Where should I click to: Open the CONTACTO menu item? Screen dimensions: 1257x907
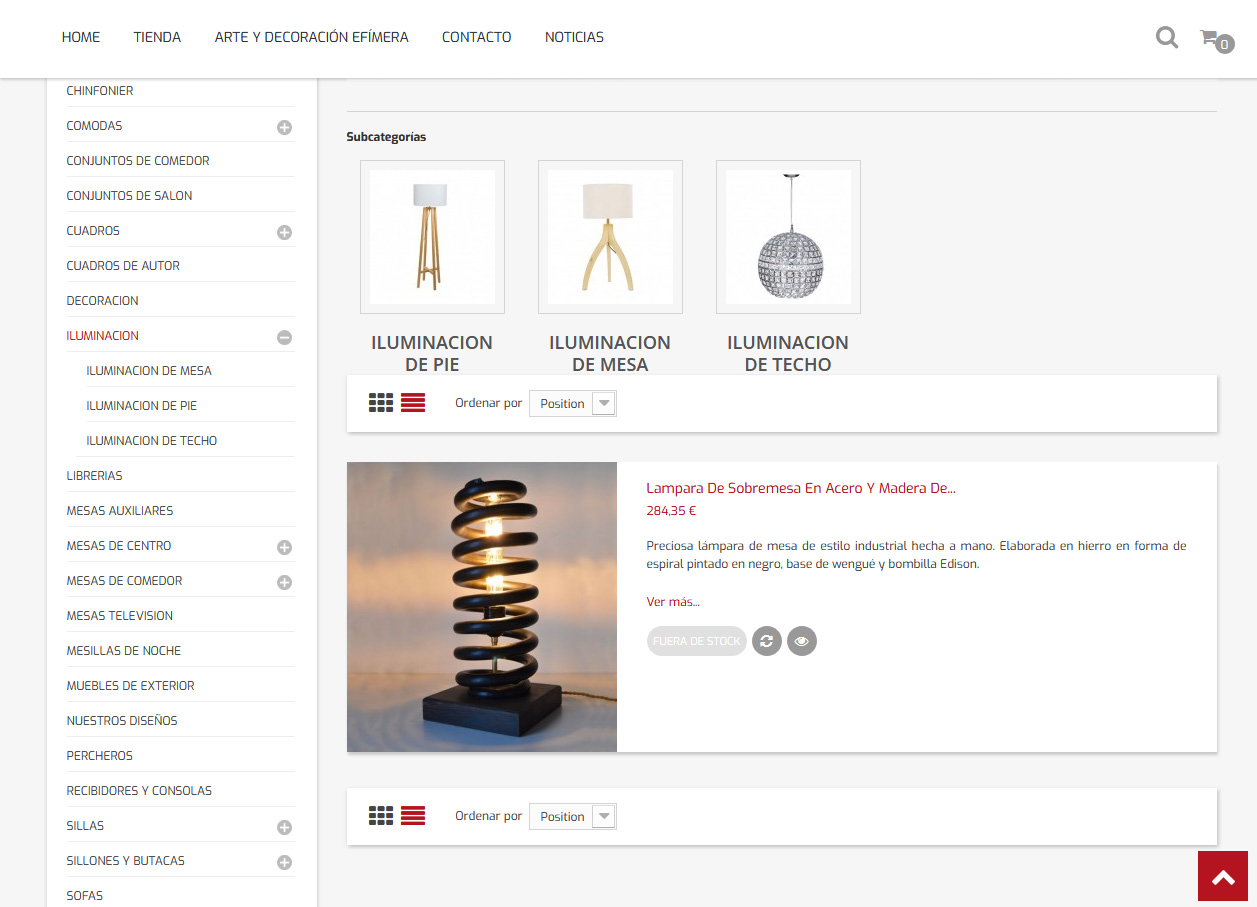click(x=477, y=37)
